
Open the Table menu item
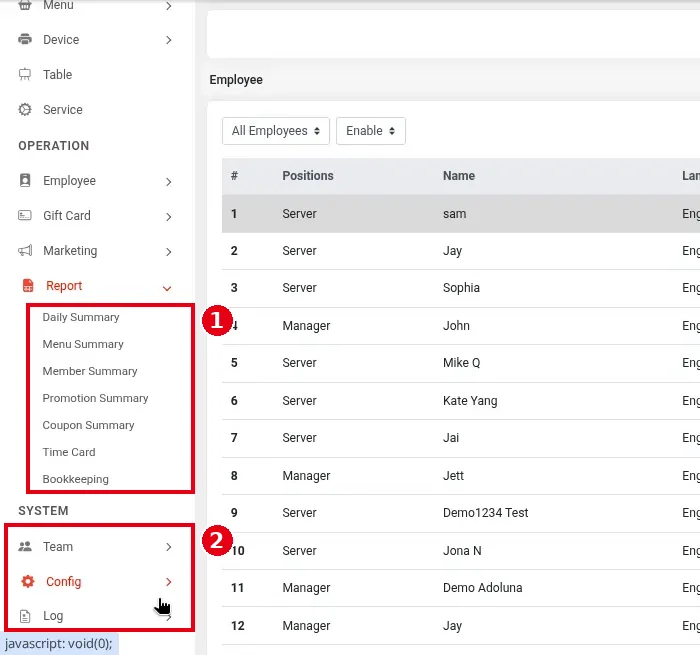[x=58, y=75]
